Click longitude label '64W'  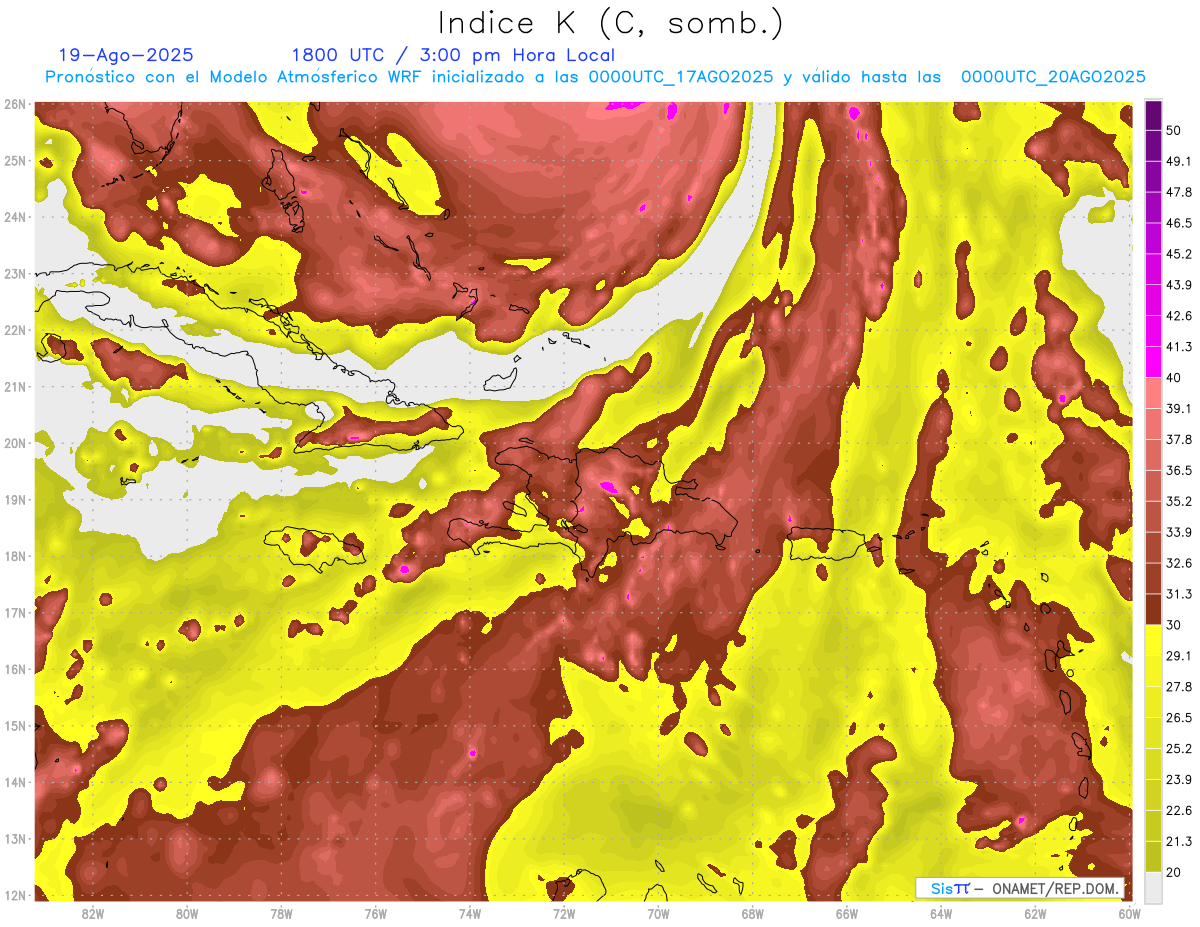(x=941, y=913)
